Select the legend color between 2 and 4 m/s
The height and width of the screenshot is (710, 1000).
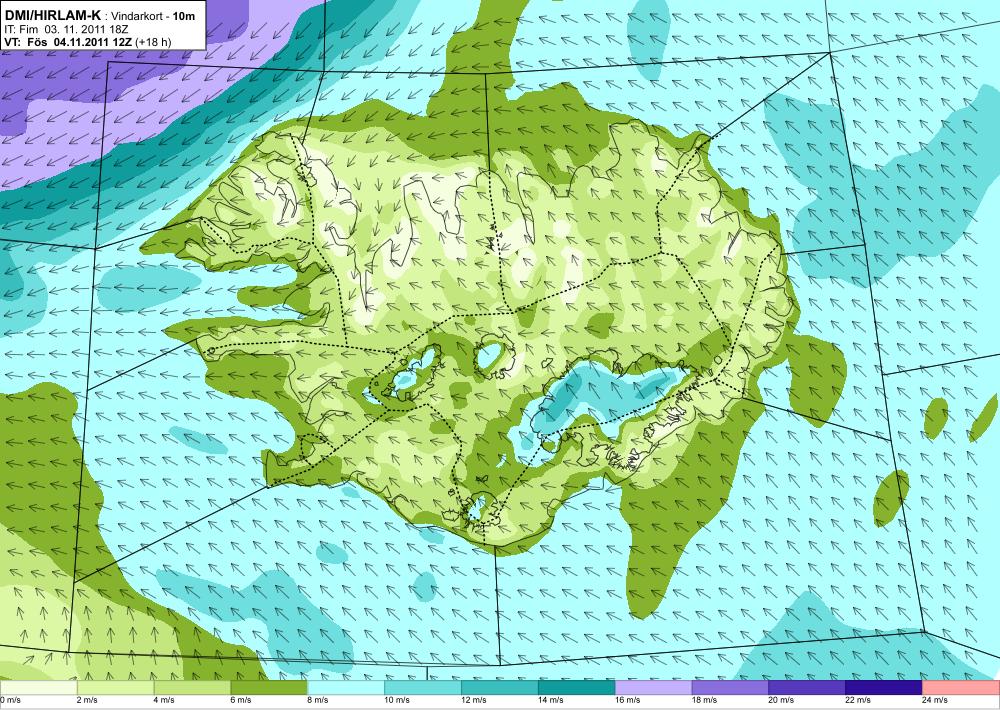tap(115, 688)
